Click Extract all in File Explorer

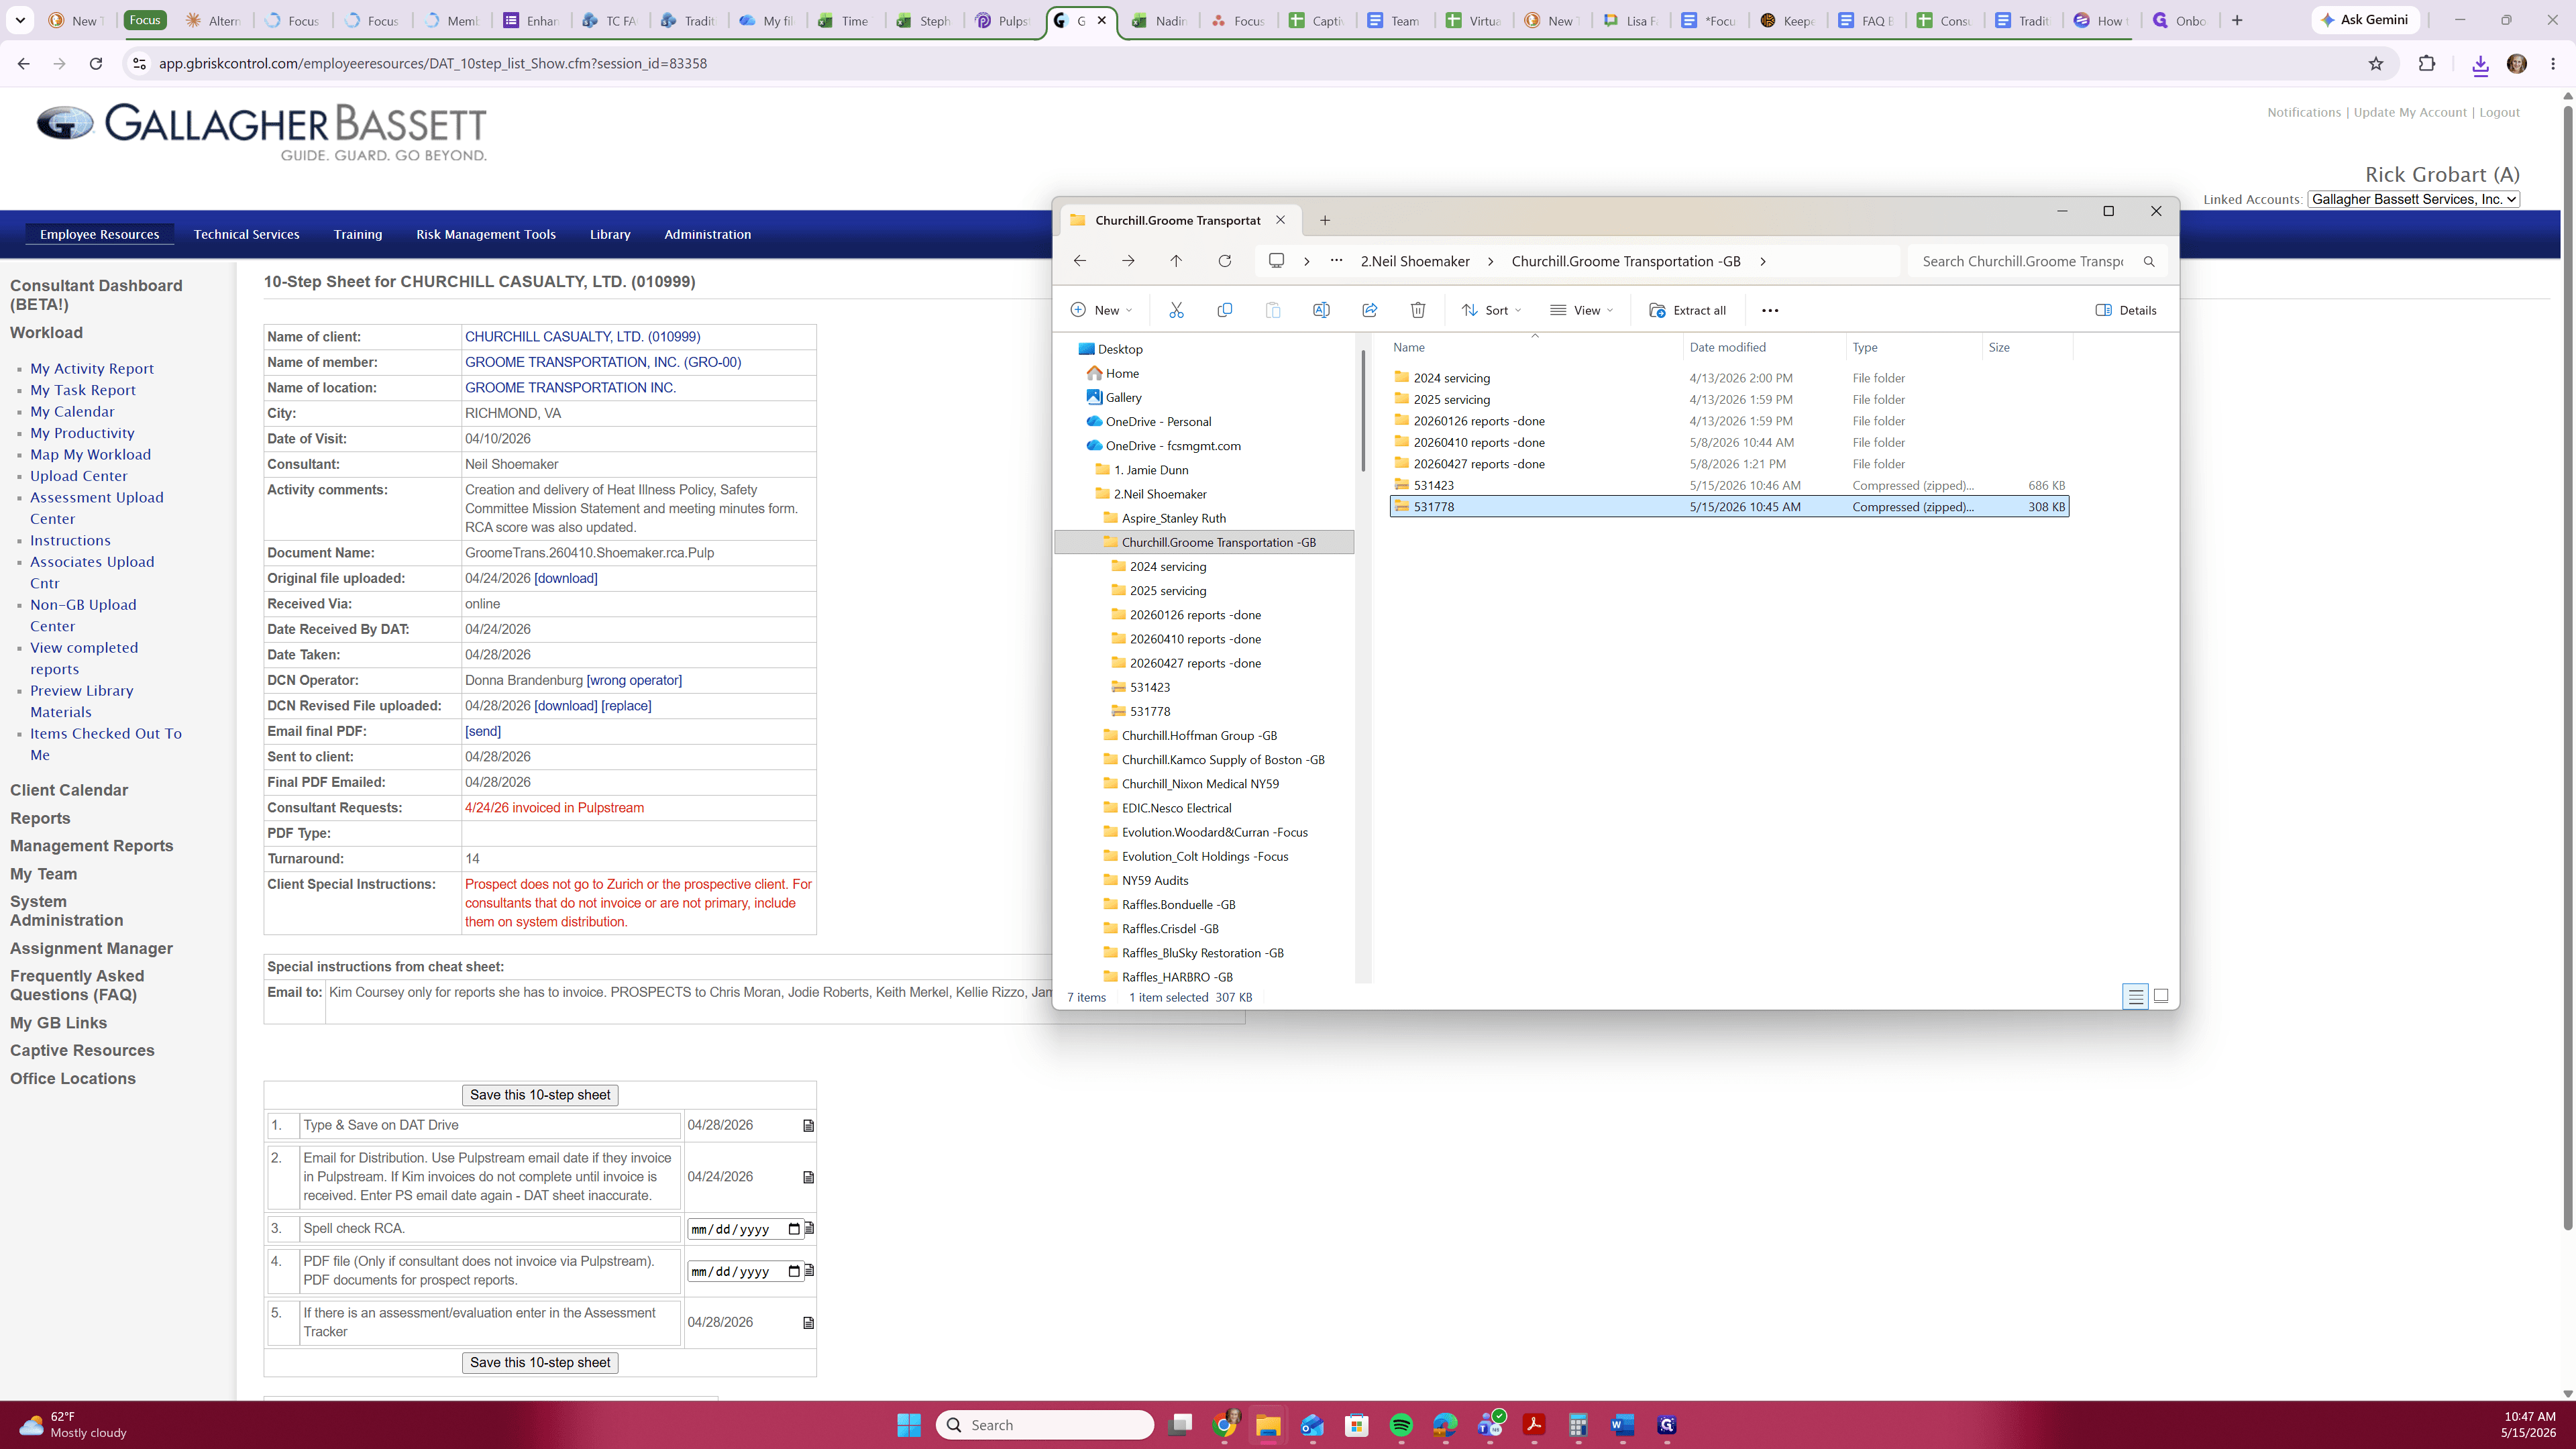tap(1687, 310)
